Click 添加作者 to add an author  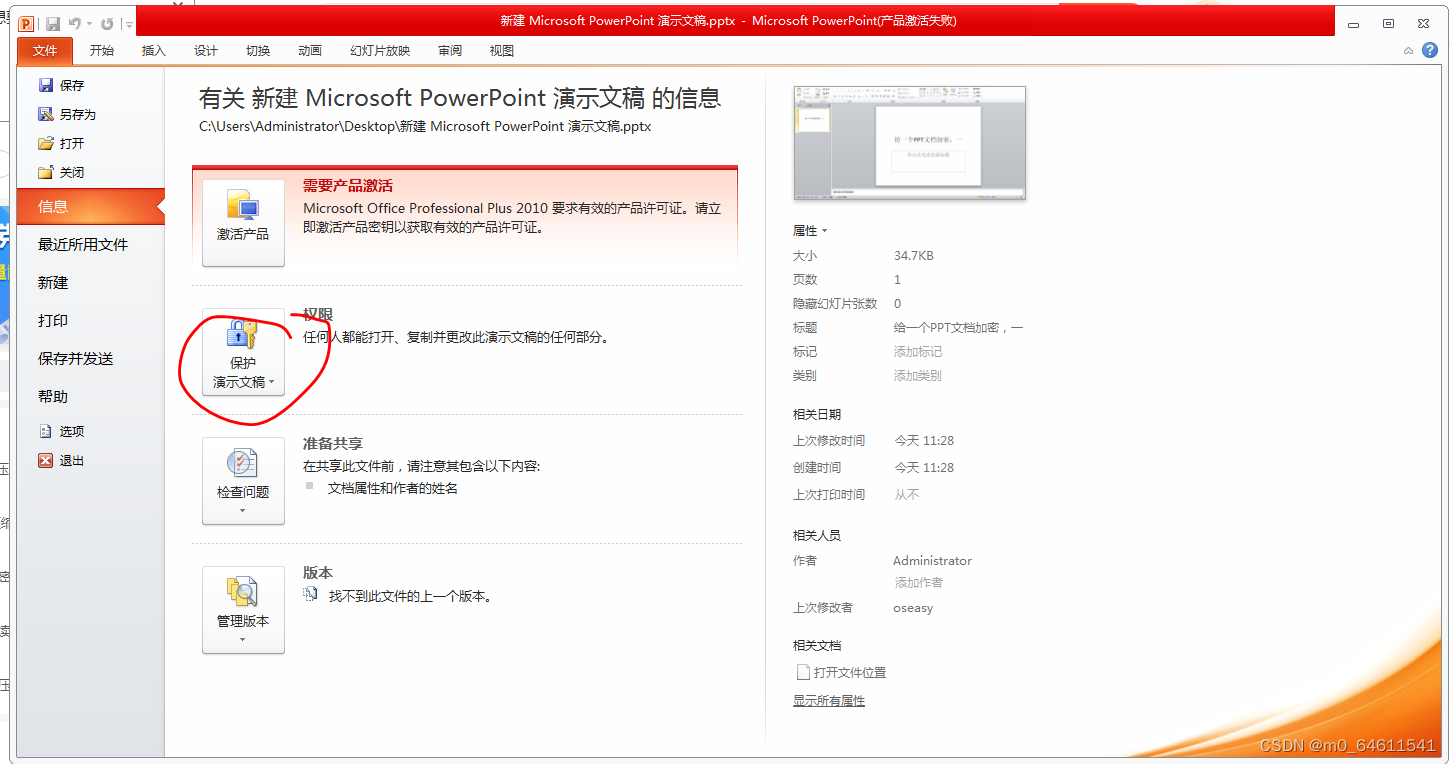918,583
